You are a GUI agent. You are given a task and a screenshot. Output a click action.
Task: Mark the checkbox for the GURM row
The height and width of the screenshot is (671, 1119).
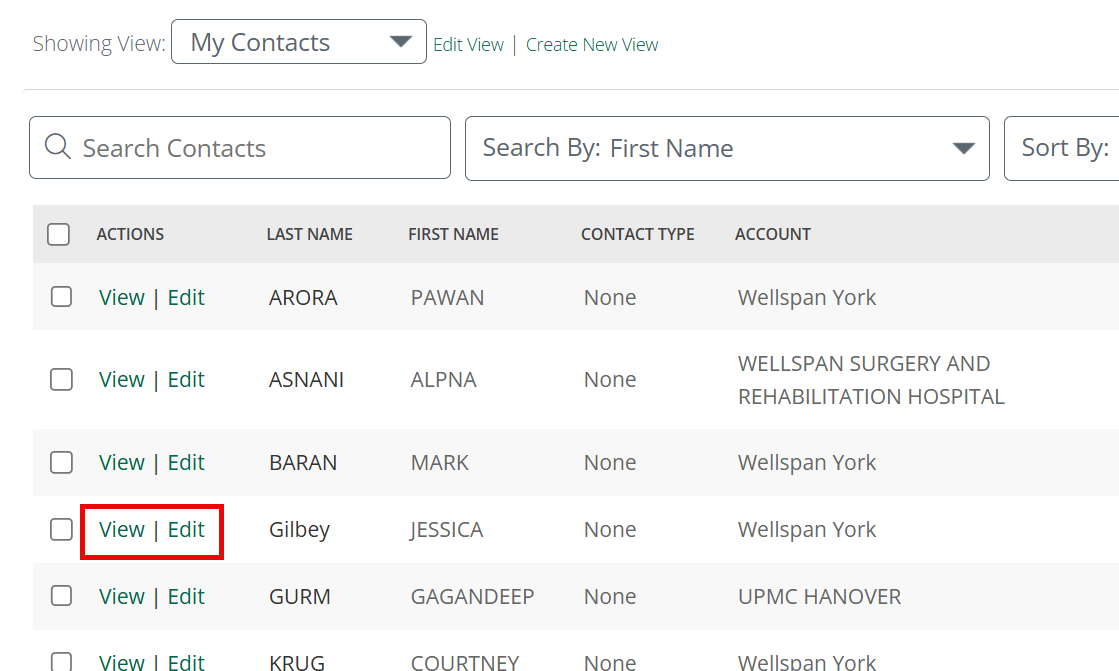click(61, 595)
